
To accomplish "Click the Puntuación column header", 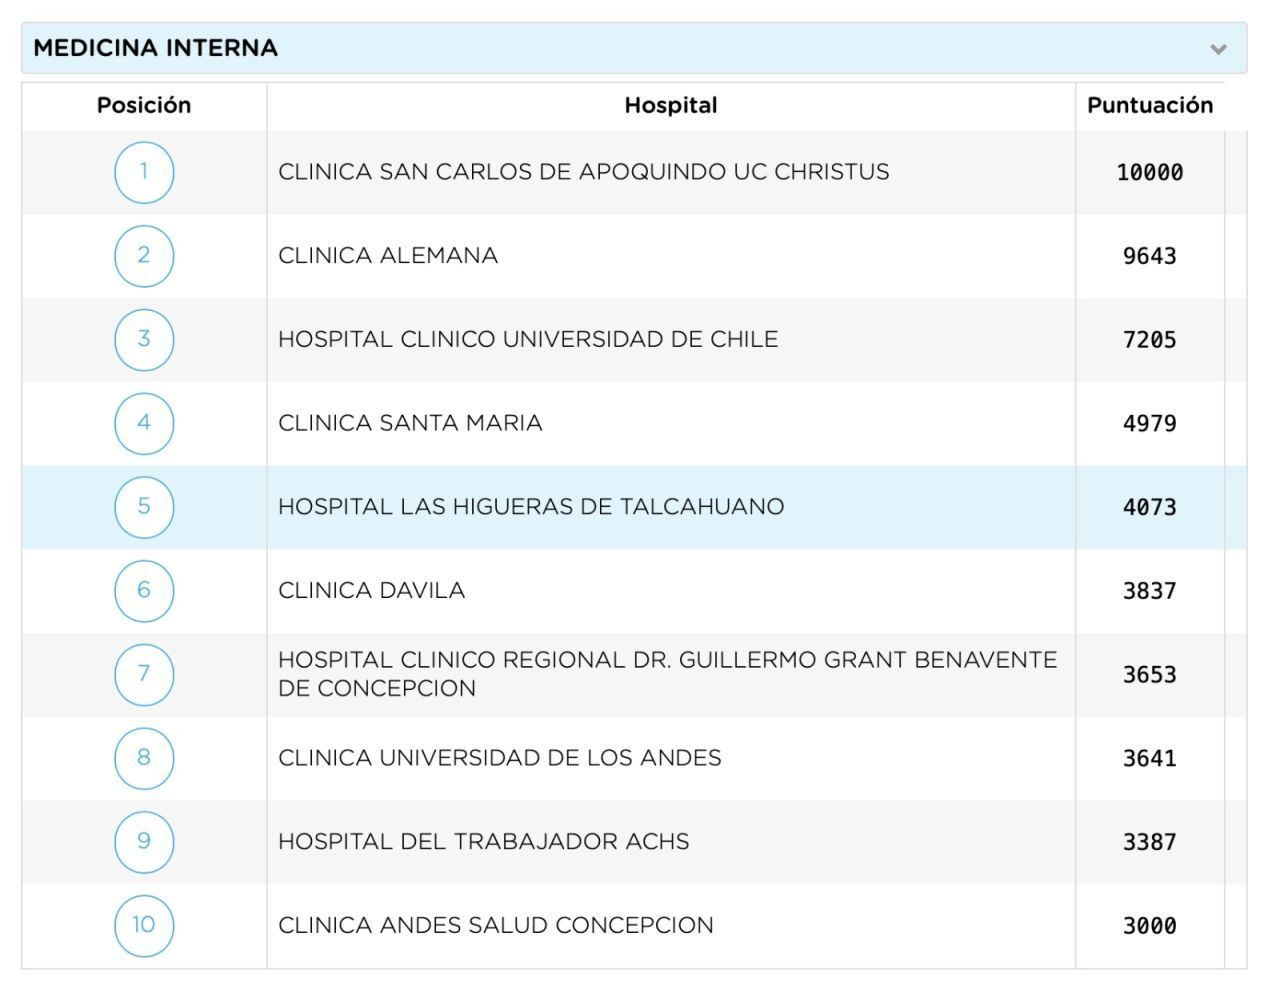I will click(x=1149, y=106).
